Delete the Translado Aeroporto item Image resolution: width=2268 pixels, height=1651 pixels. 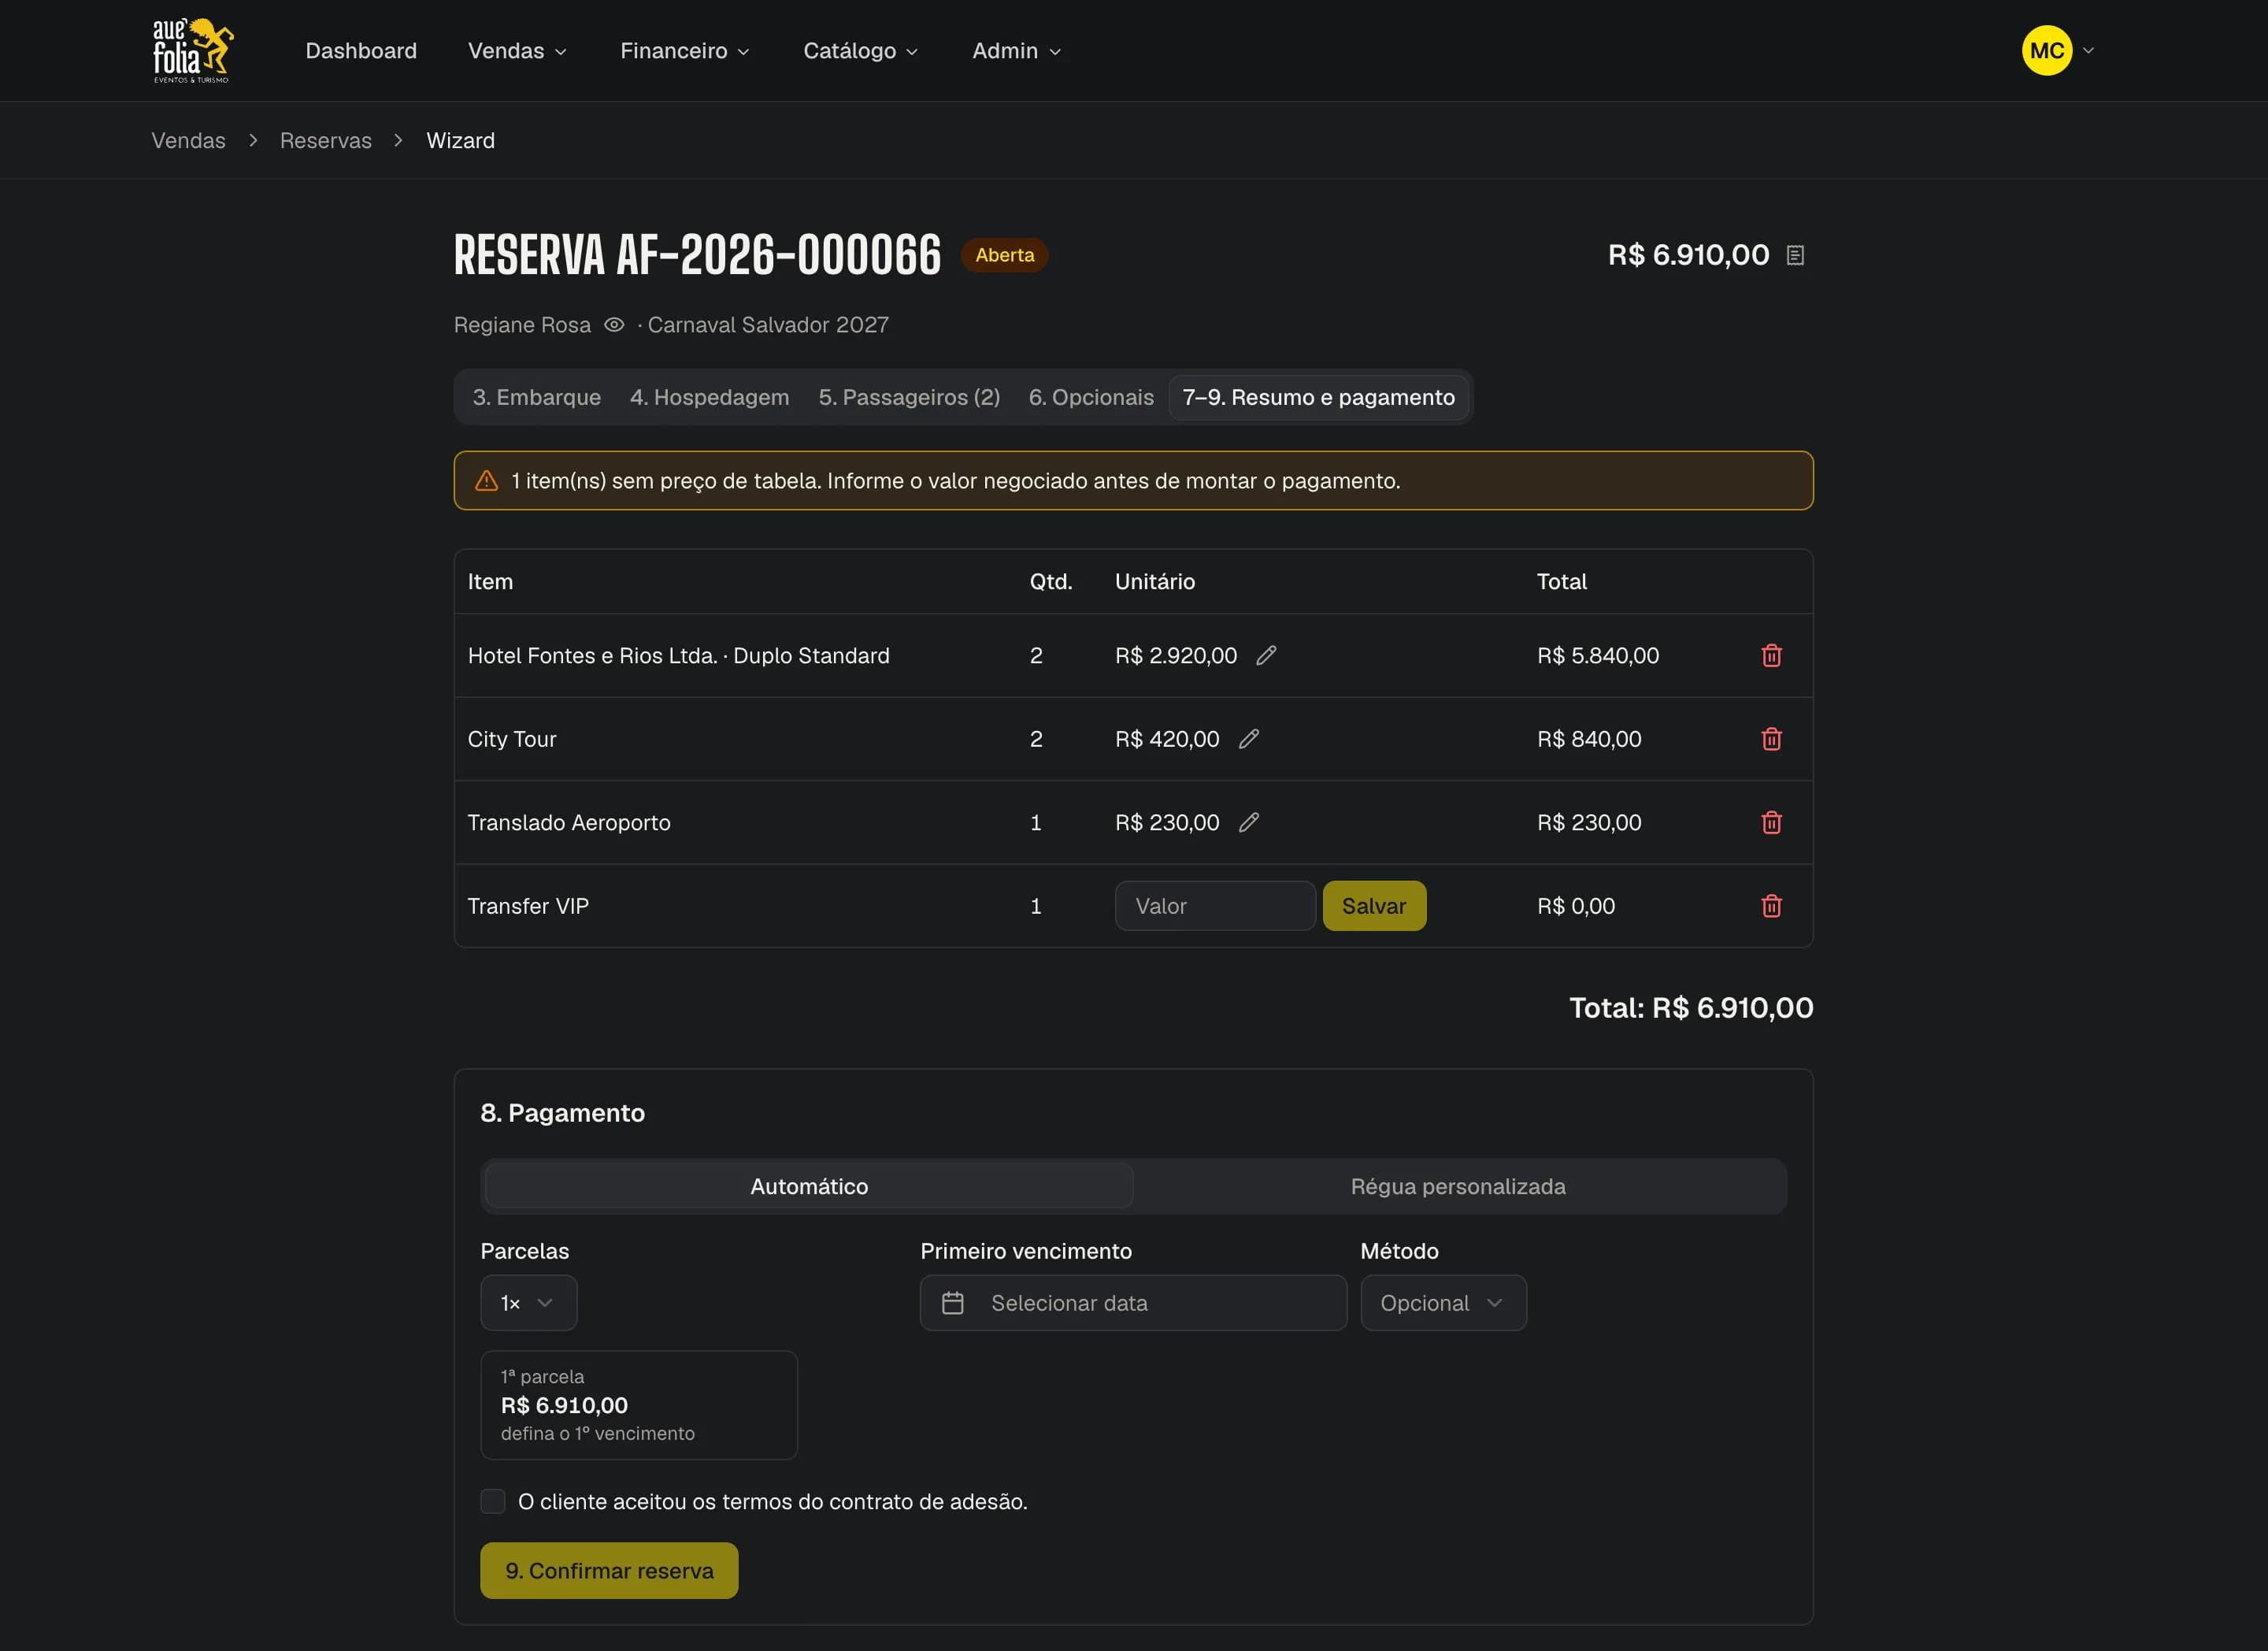1771,822
